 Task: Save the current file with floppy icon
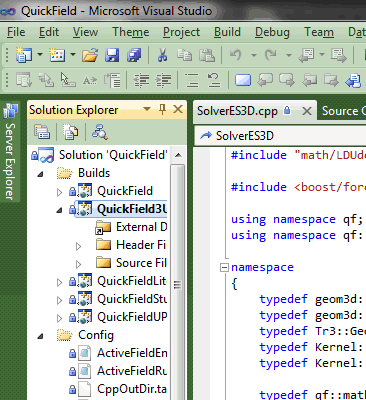pyautogui.click(x=112, y=55)
